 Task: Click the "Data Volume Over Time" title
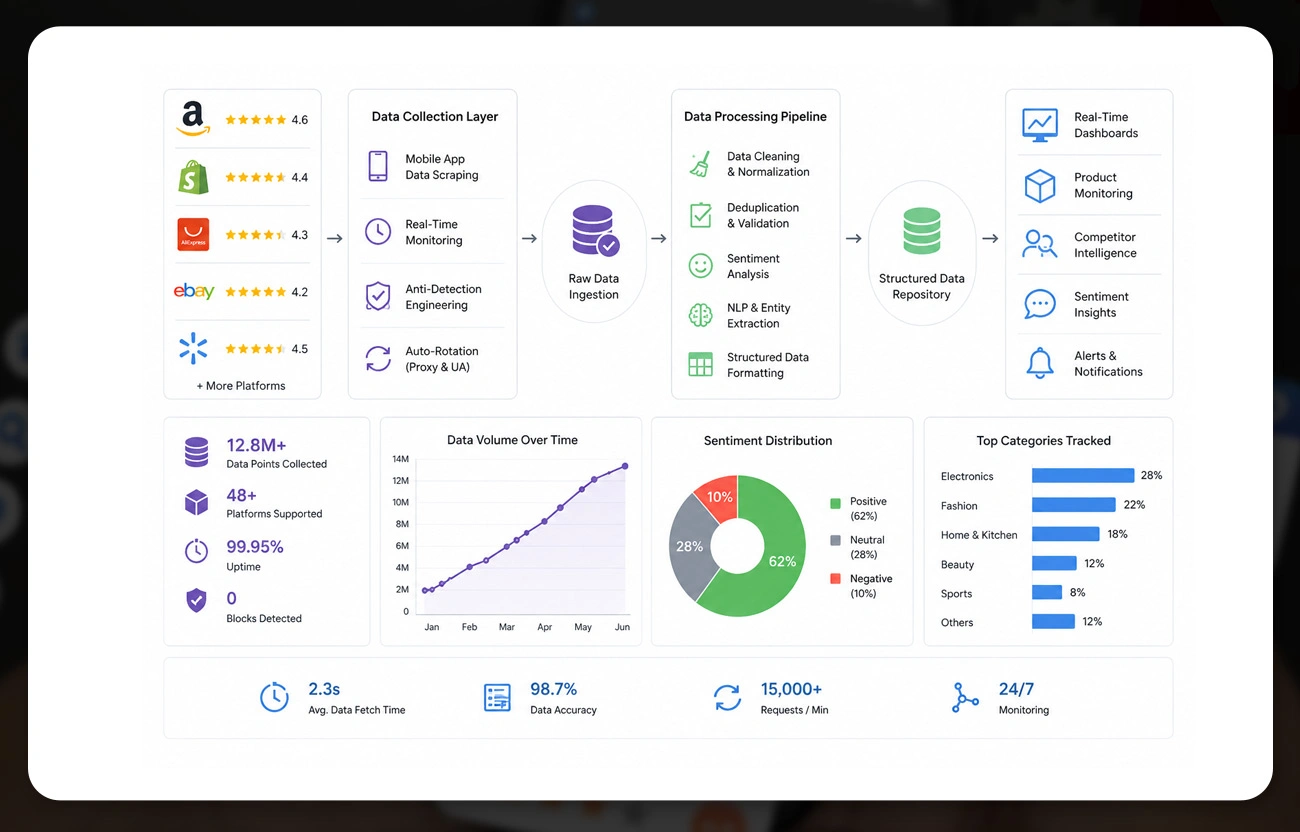pos(512,440)
